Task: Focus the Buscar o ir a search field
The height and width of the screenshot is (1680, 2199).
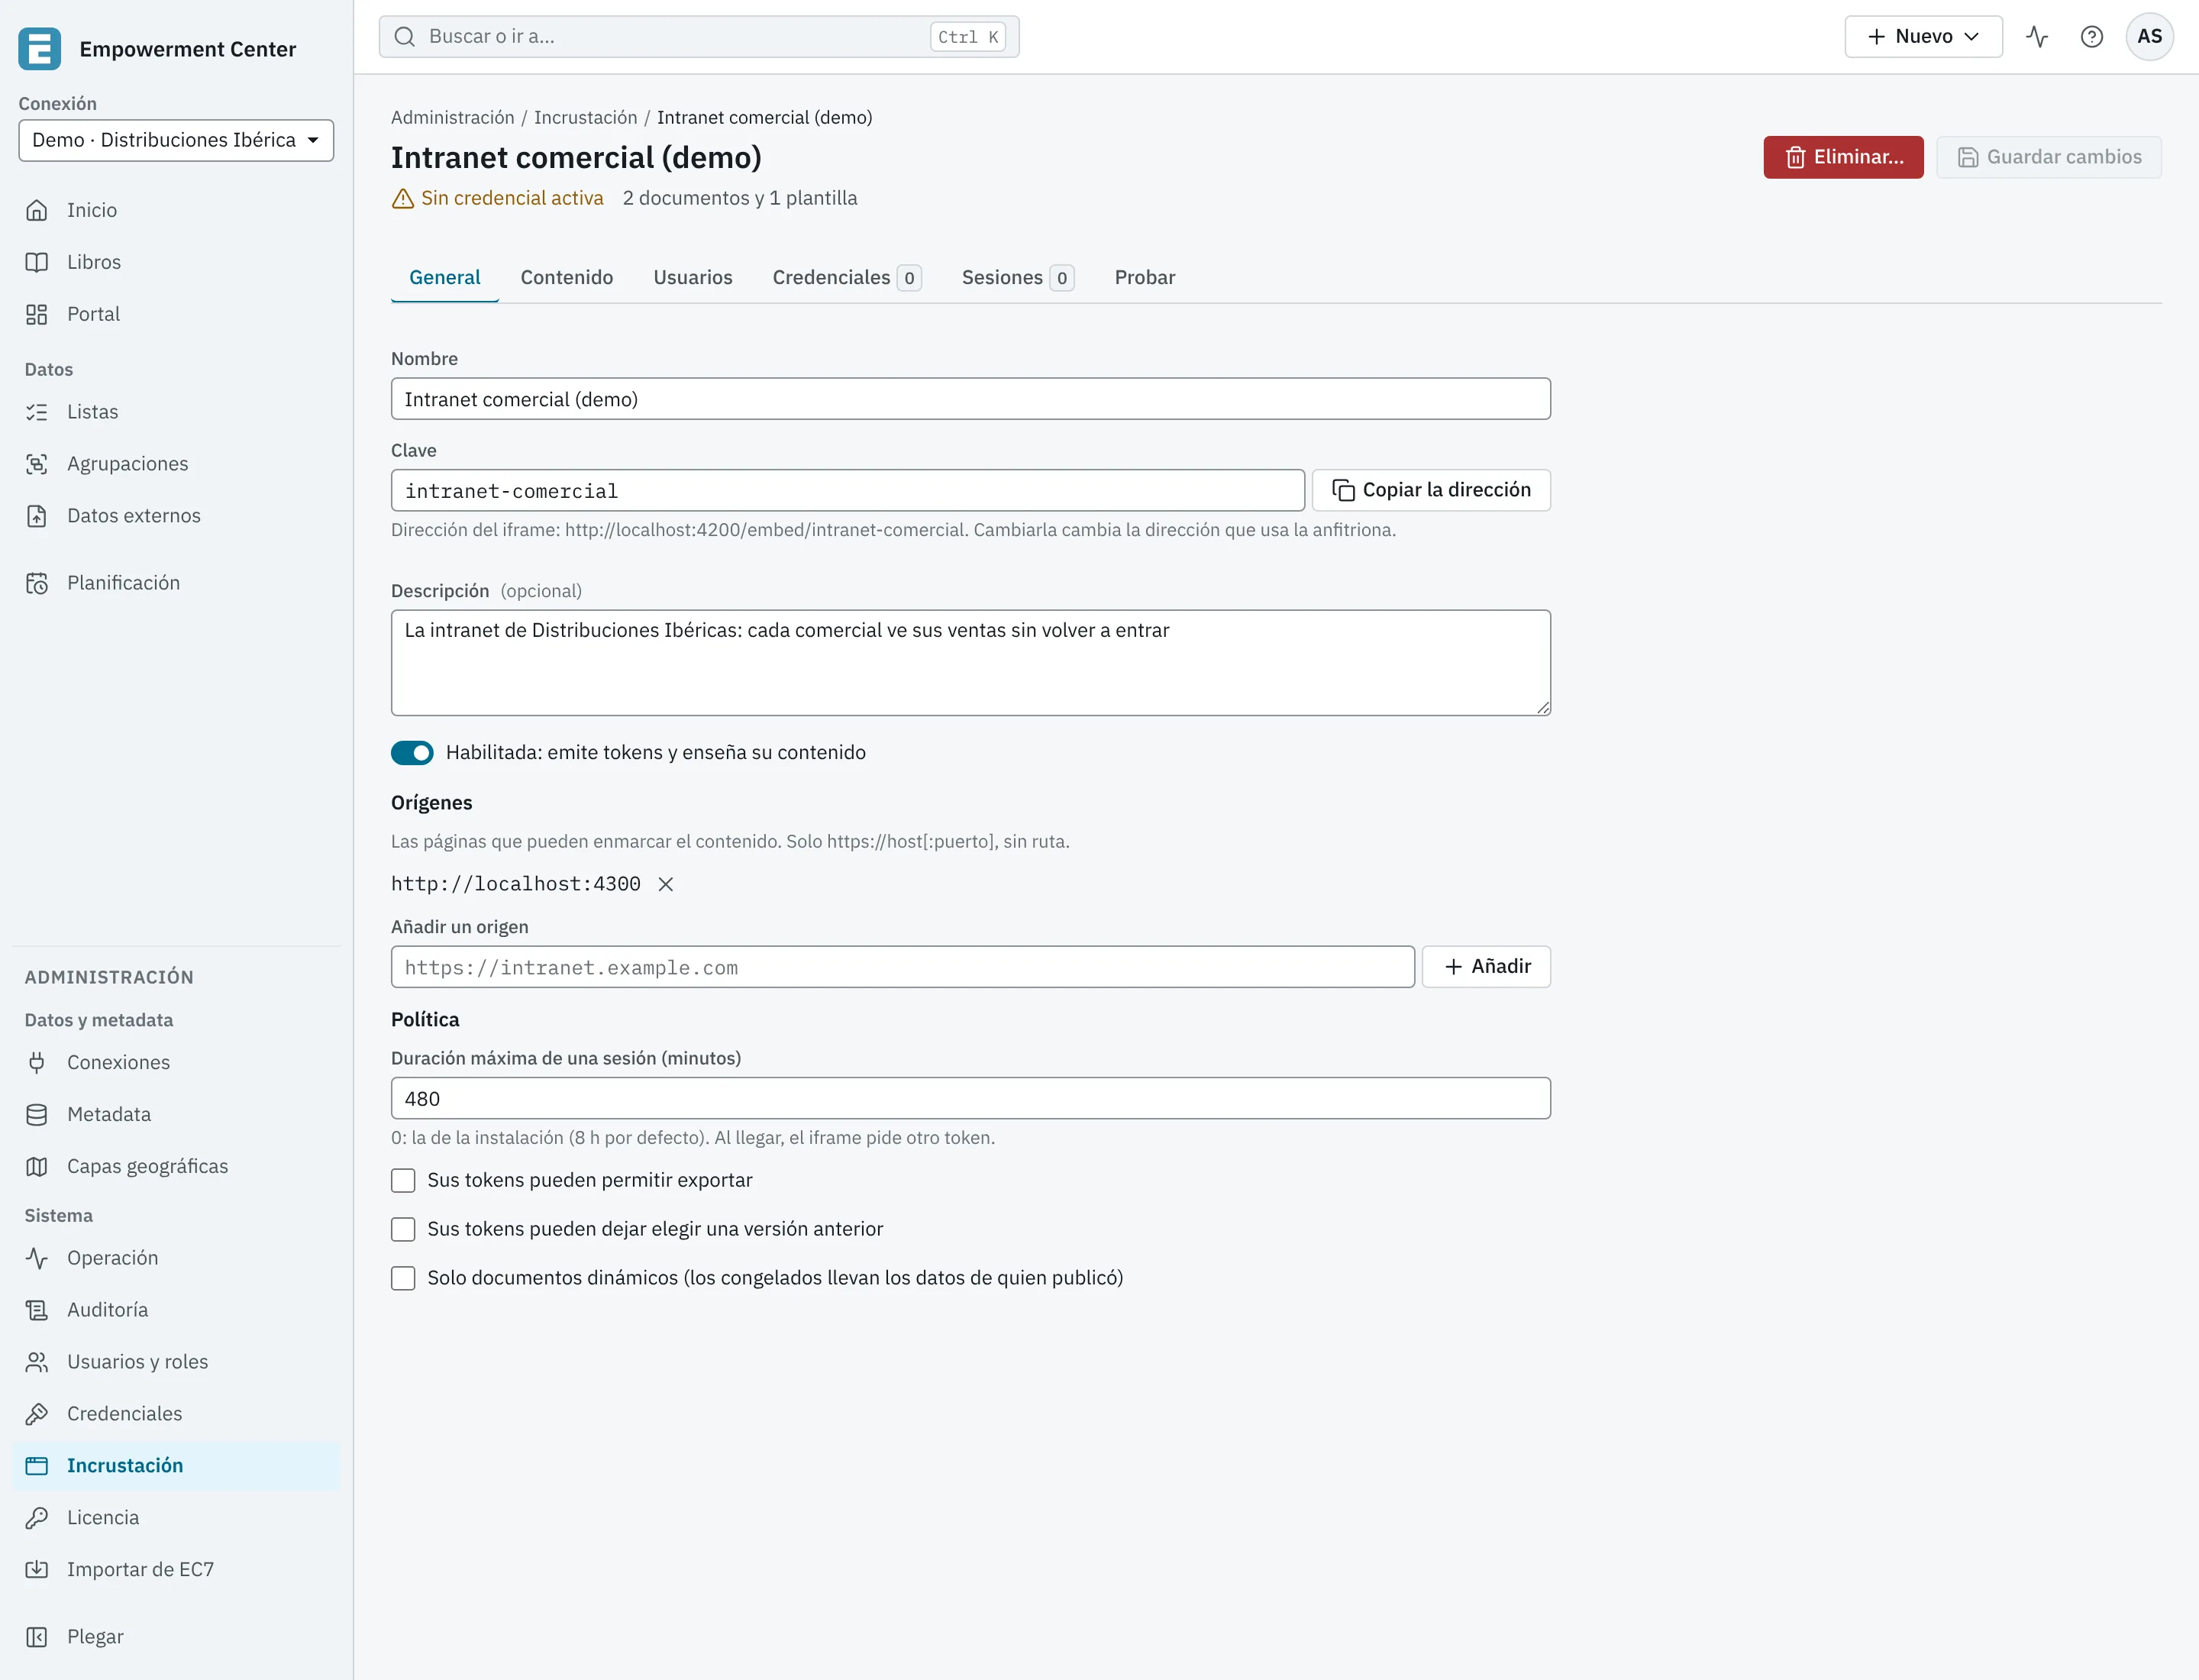Action: click(x=699, y=37)
